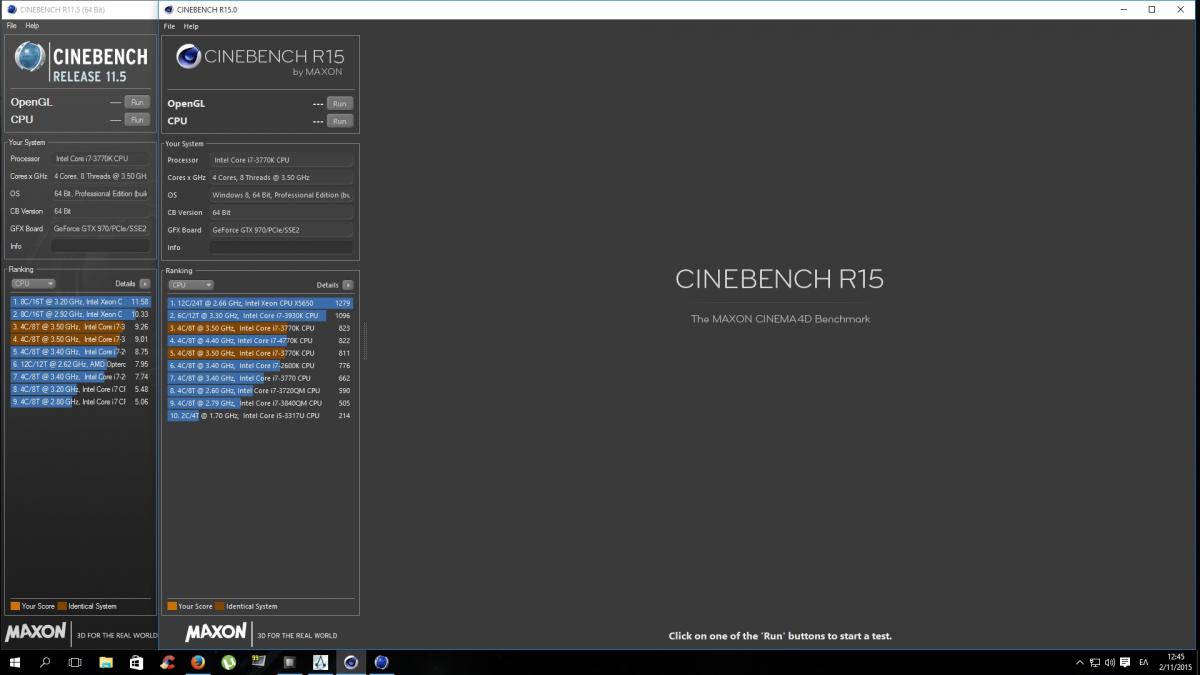Select R11.5 ranking row scoring 8.75

(x=80, y=351)
